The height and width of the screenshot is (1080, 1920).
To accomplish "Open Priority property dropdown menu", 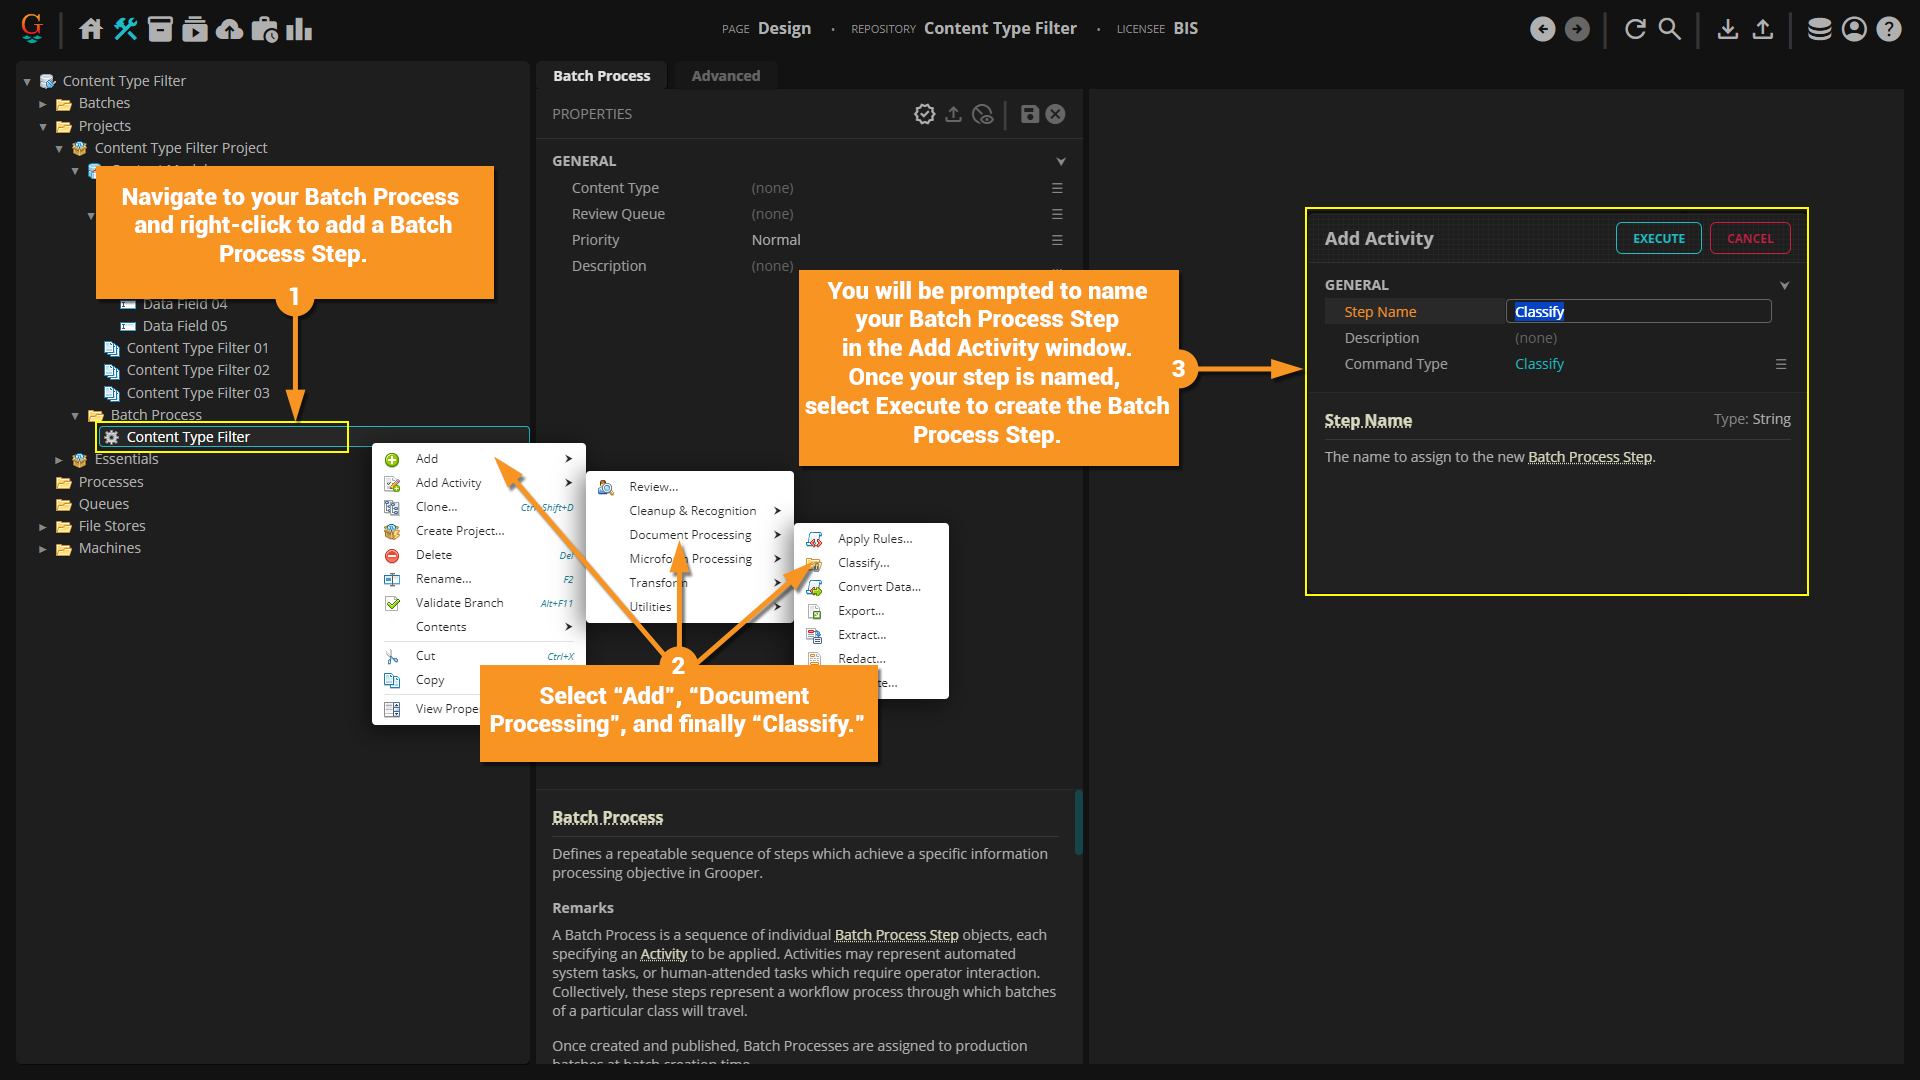I will pos(1057,240).
